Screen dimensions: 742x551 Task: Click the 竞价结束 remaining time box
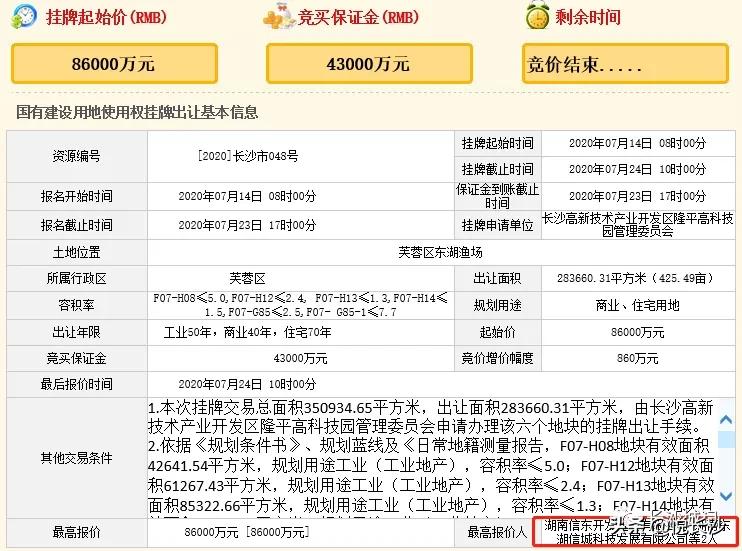pyautogui.click(x=625, y=63)
